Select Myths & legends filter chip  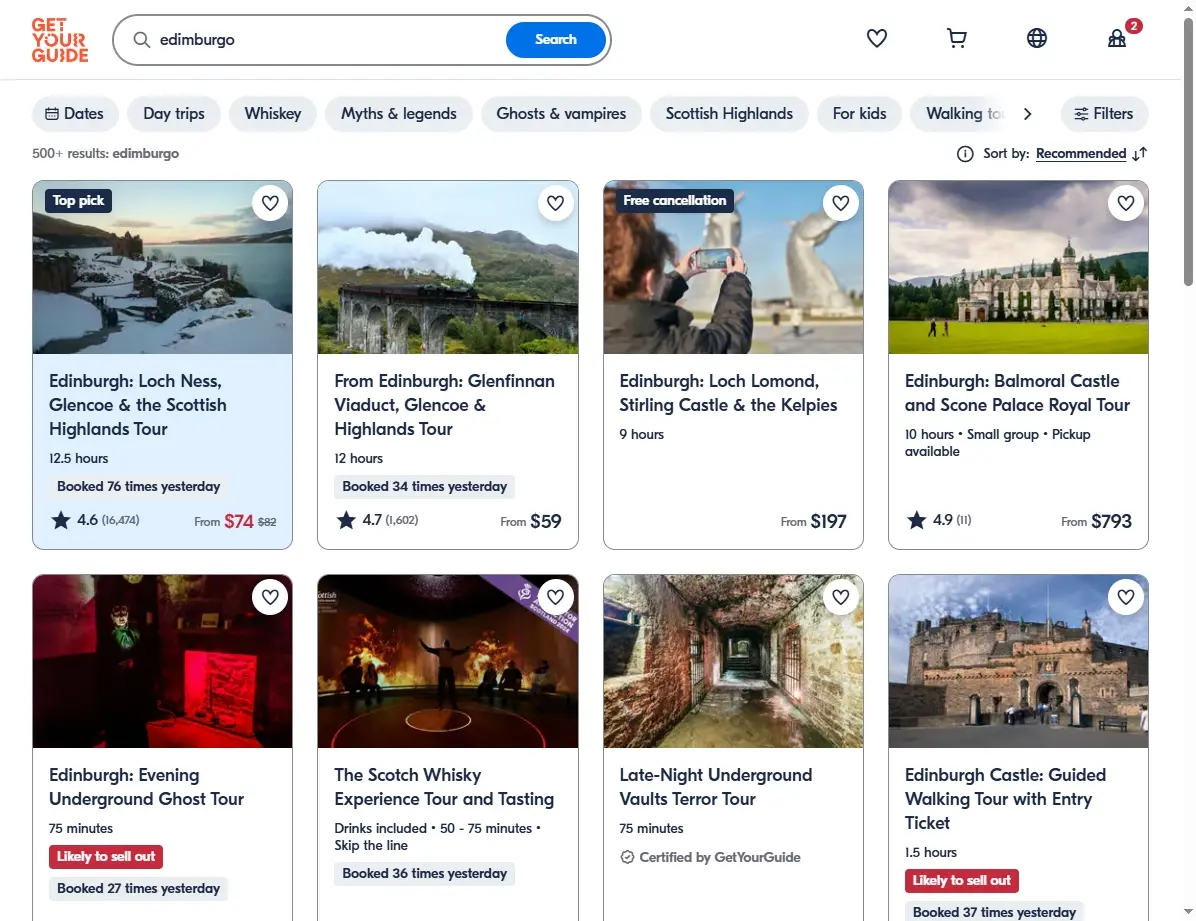(398, 114)
